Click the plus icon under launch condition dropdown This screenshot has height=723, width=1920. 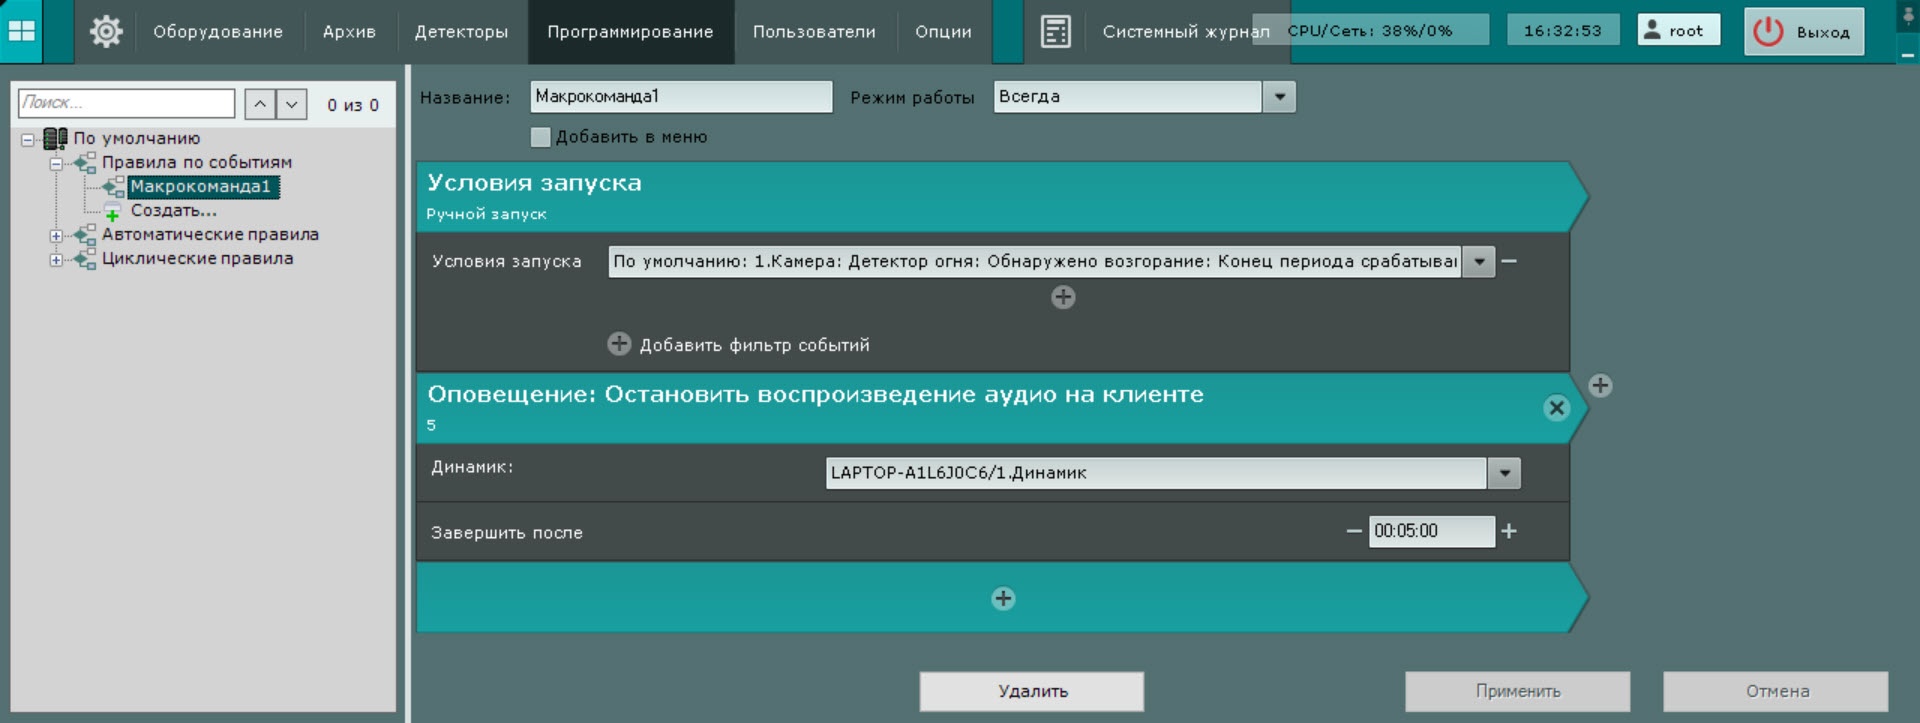click(x=1063, y=297)
